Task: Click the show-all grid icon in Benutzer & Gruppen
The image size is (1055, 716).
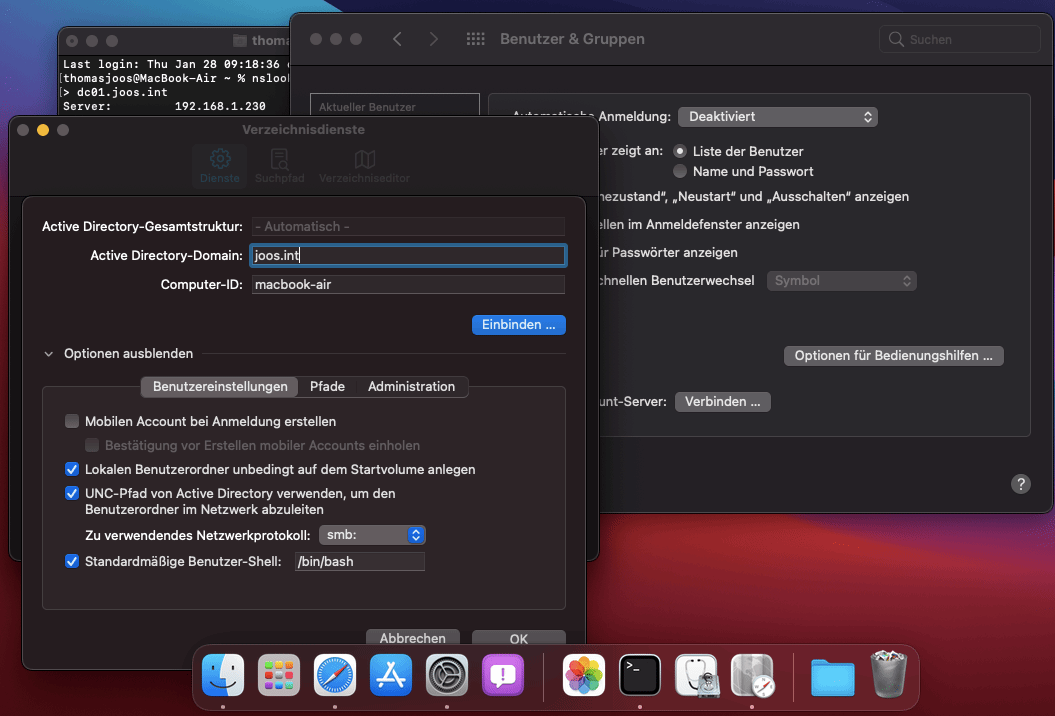Action: pos(476,39)
